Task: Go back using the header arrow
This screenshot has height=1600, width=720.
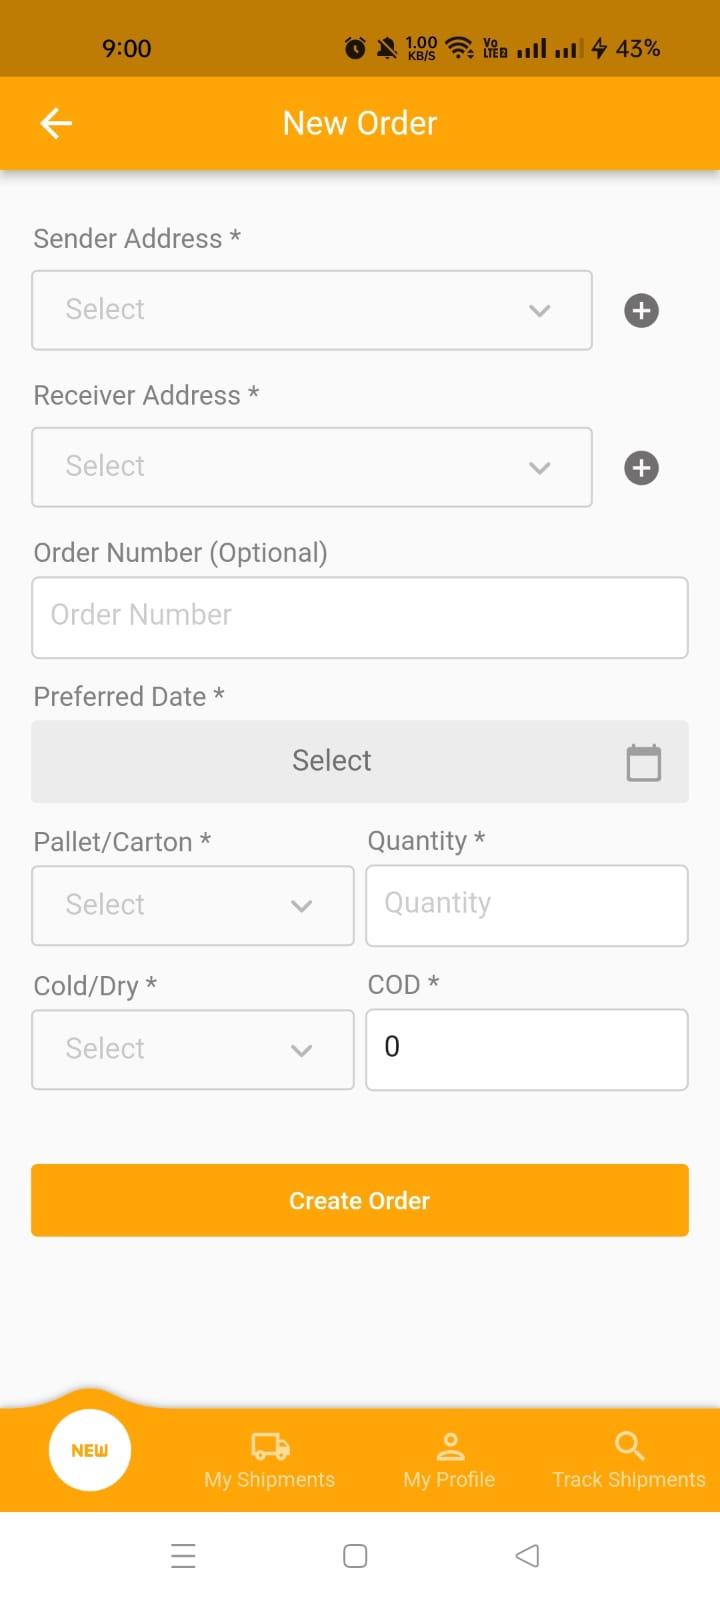Action: (56, 123)
